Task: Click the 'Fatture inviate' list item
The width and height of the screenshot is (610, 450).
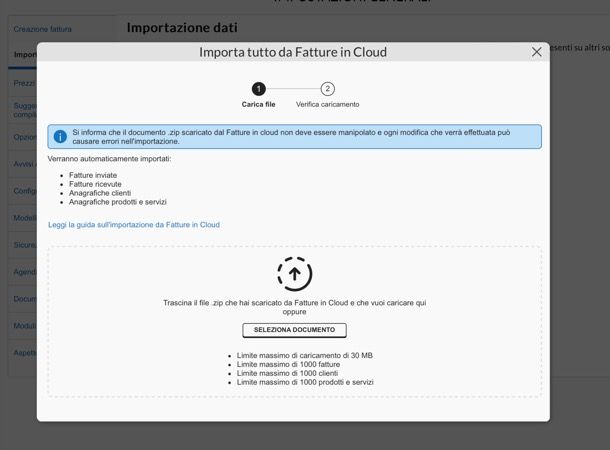Action: click(x=93, y=175)
